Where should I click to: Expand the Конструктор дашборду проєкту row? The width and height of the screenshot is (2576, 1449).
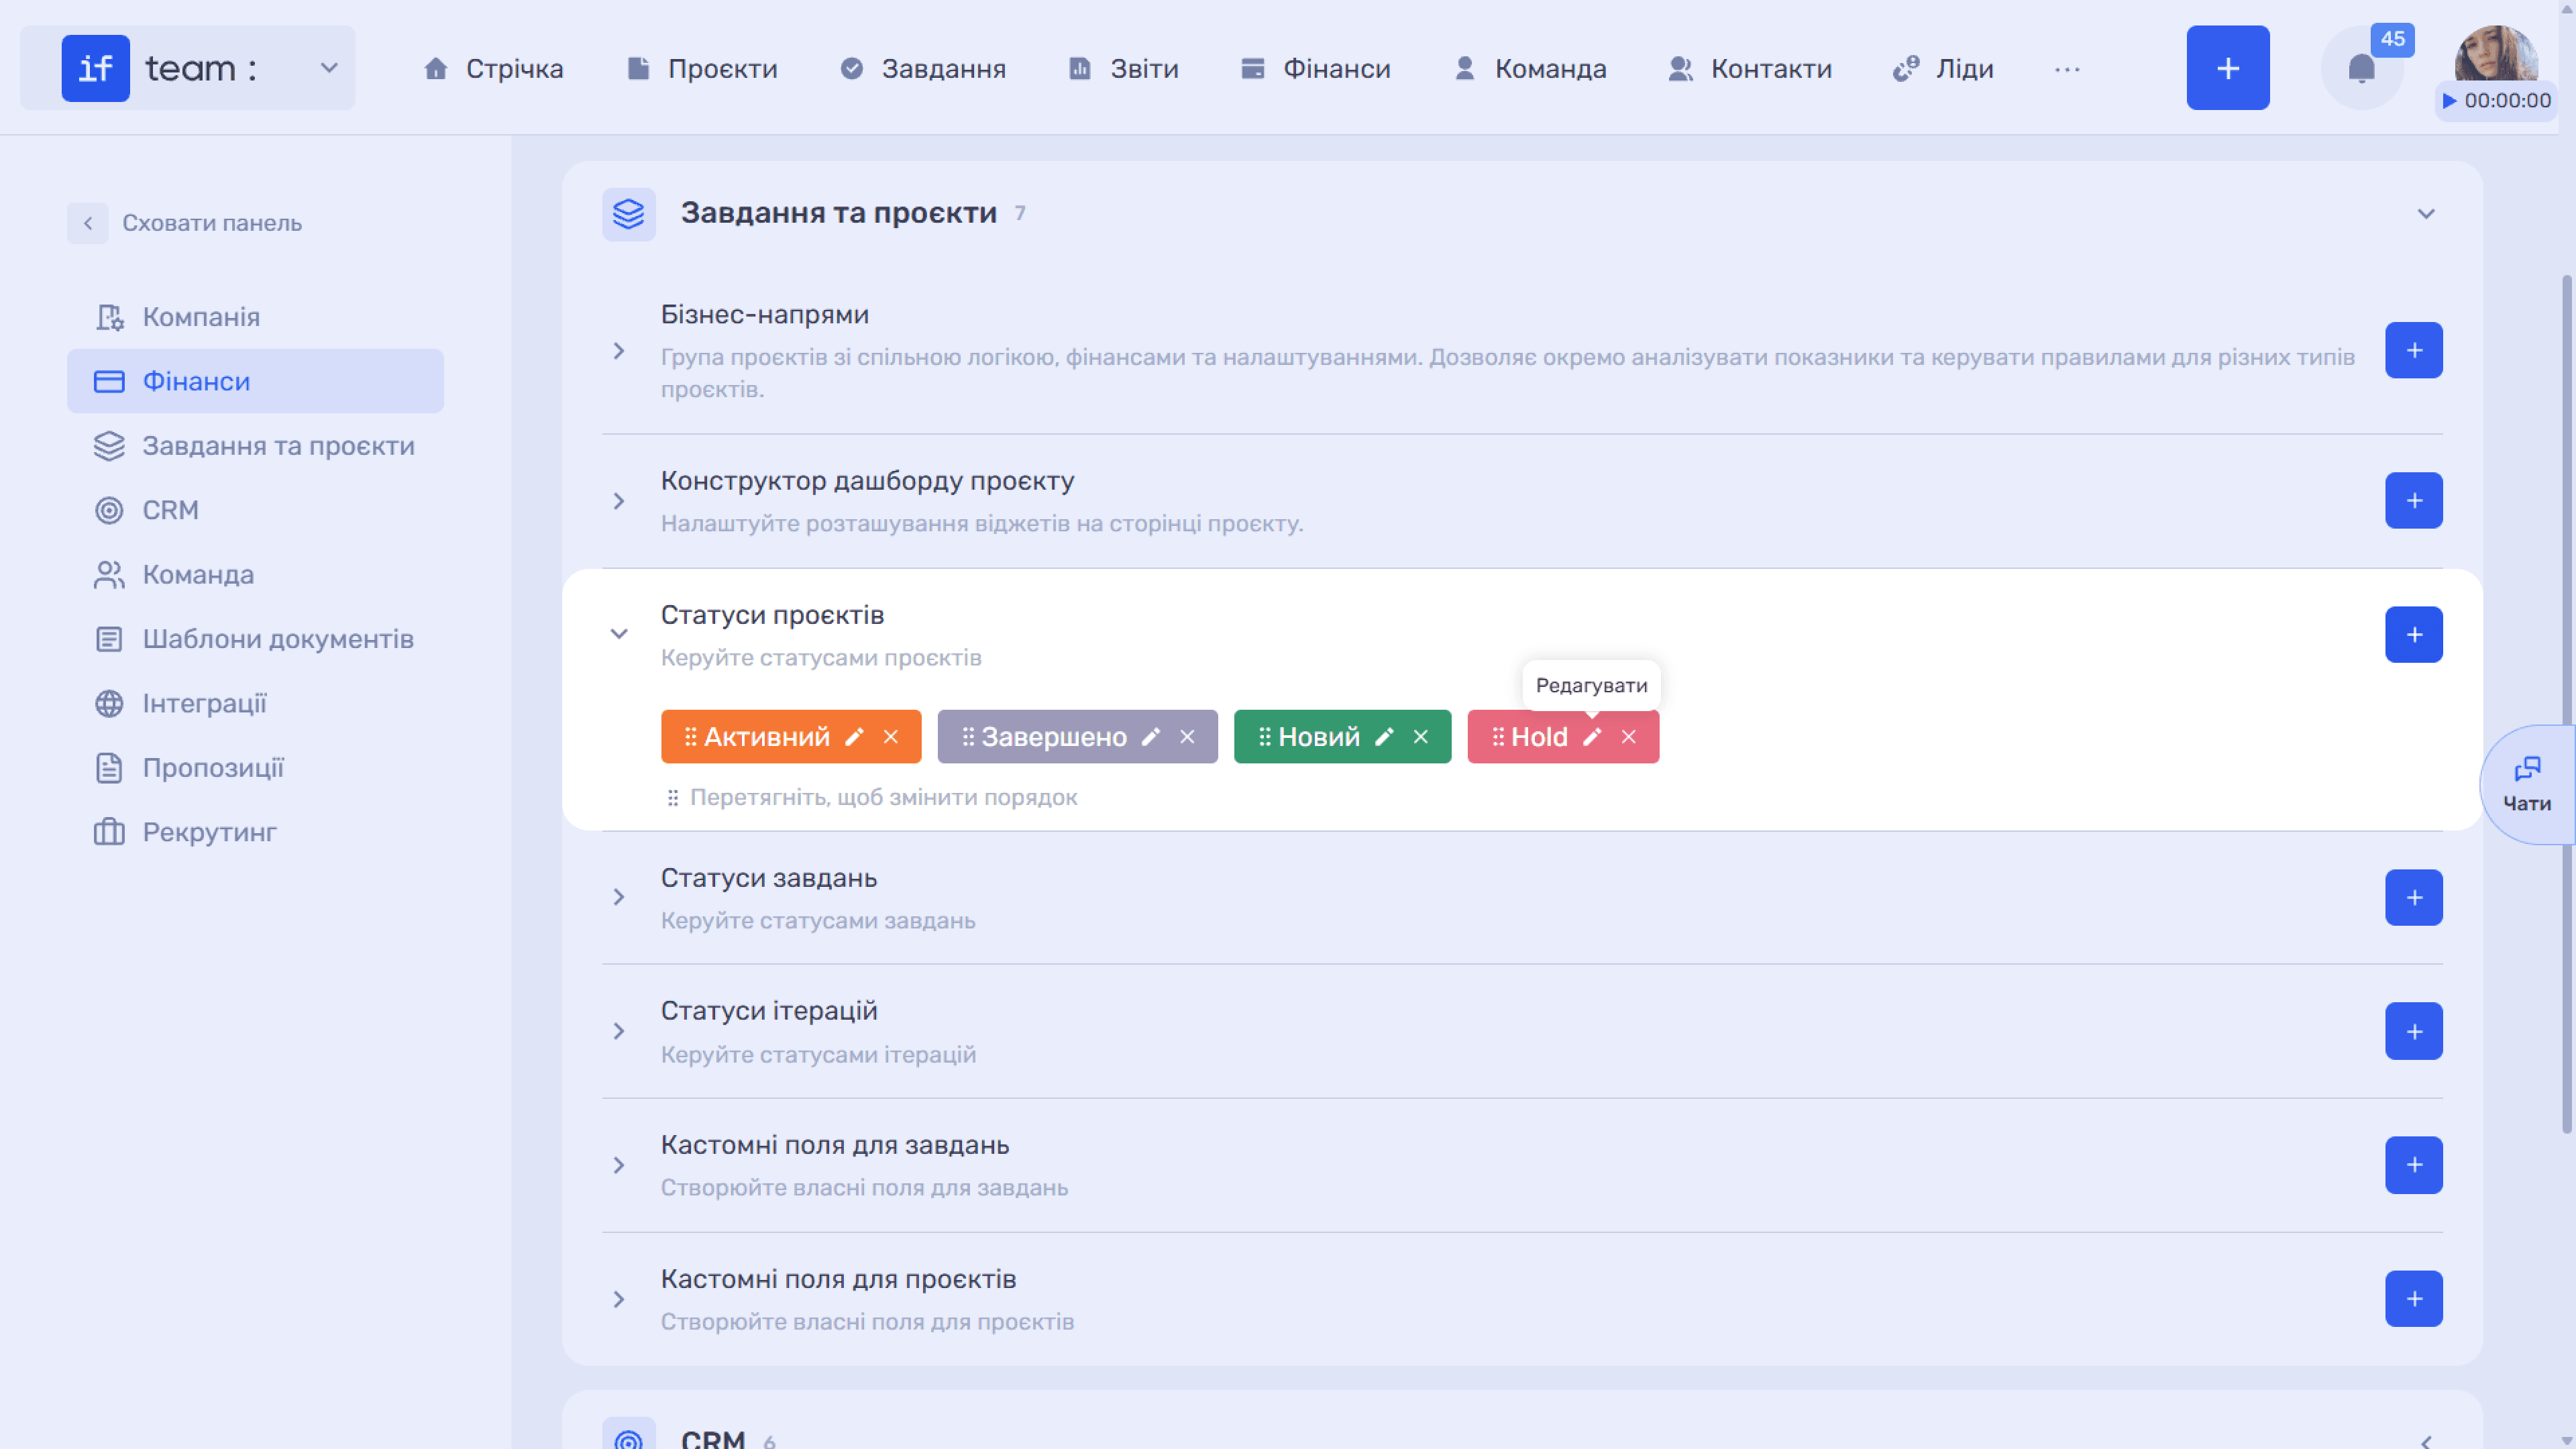(x=619, y=501)
